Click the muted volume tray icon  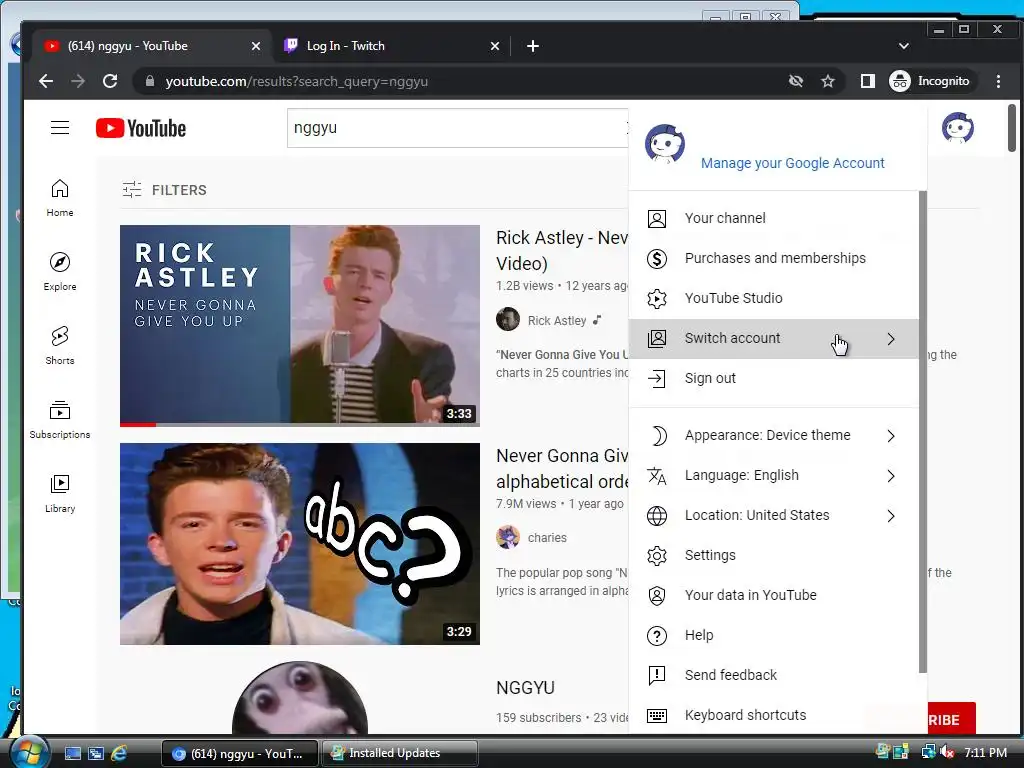coord(947,753)
